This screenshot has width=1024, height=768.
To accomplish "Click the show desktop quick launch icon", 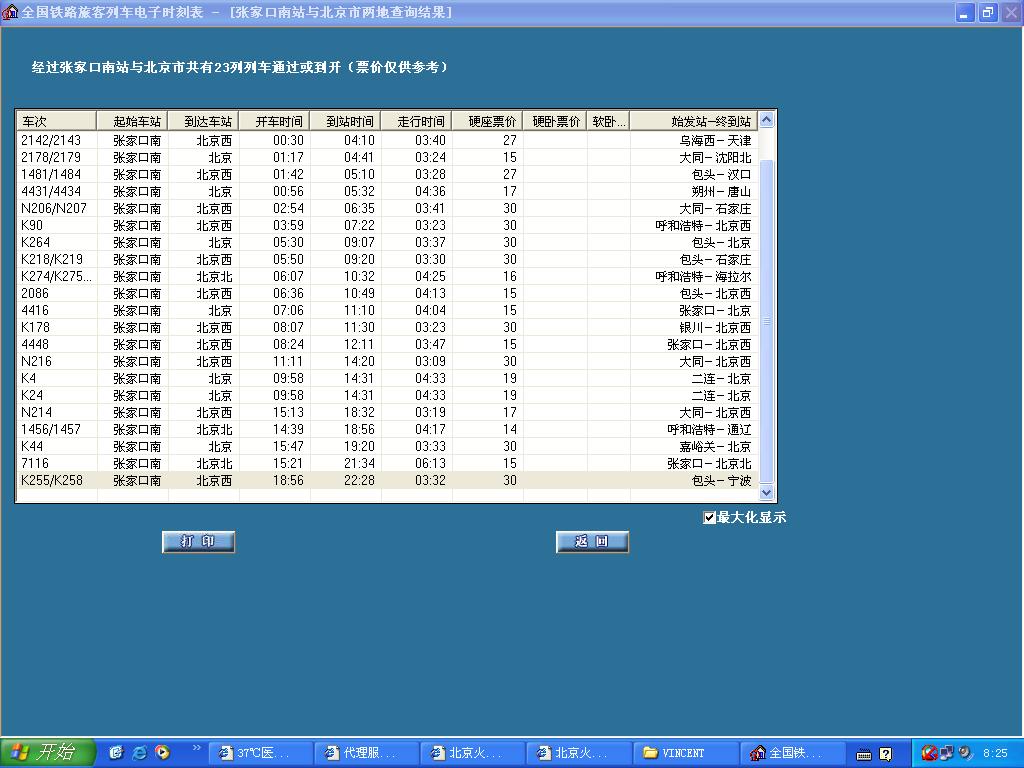I will 116,752.
